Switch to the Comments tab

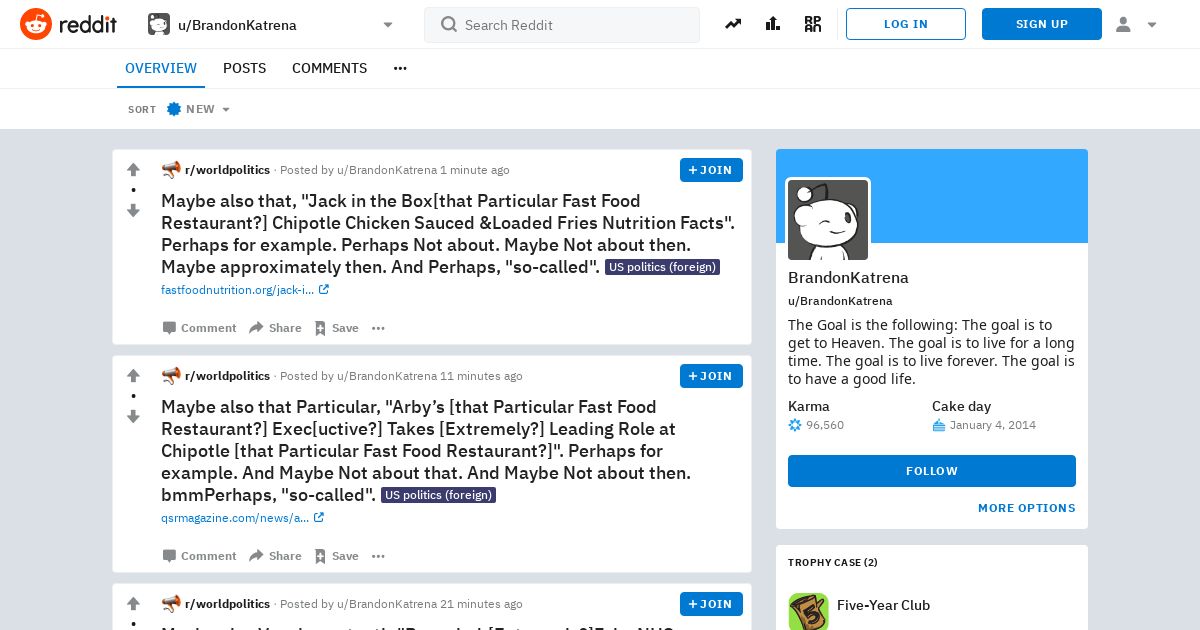pyautogui.click(x=329, y=68)
